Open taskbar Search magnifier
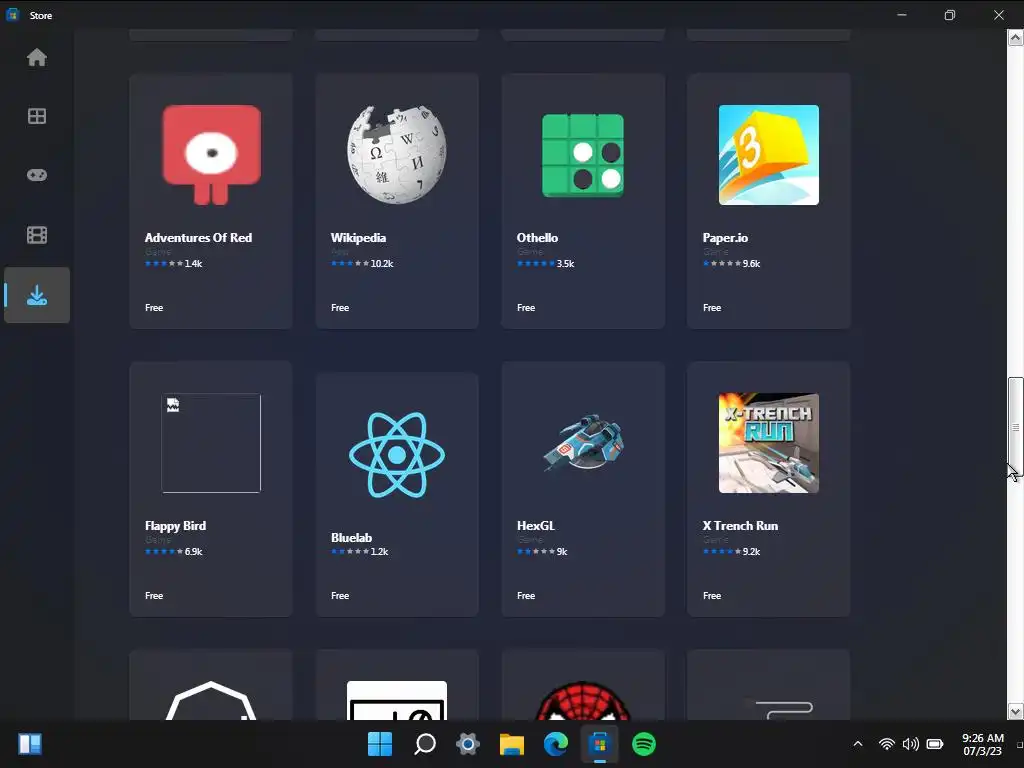Viewport: 1024px width, 768px height. 424,744
